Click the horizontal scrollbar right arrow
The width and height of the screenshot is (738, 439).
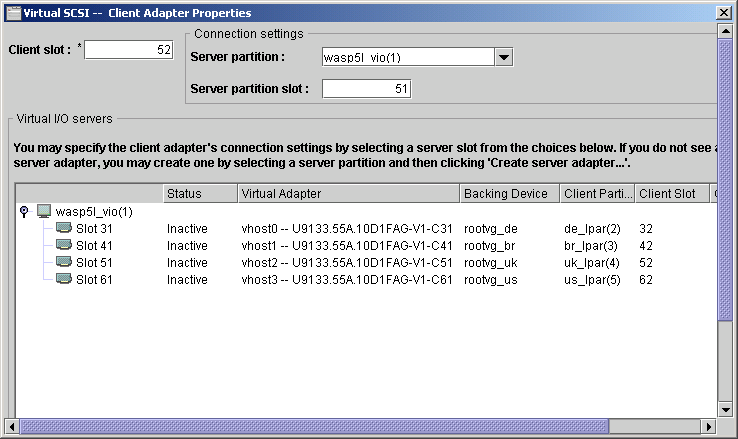(708, 427)
